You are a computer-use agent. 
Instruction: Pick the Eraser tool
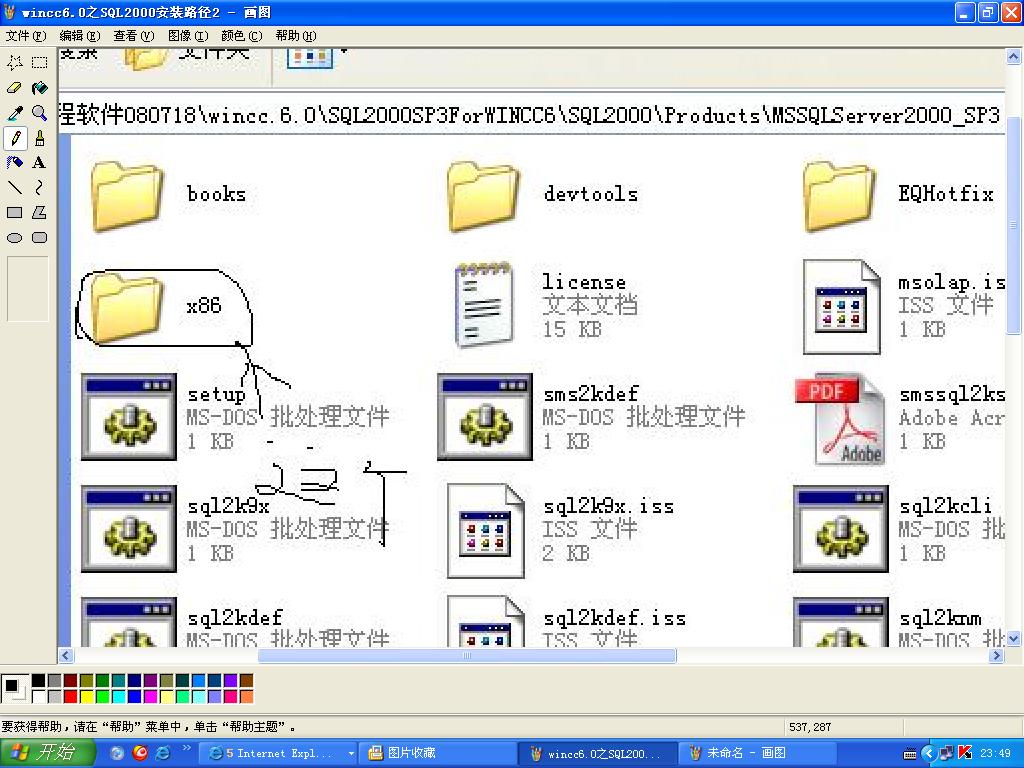pos(15,88)
